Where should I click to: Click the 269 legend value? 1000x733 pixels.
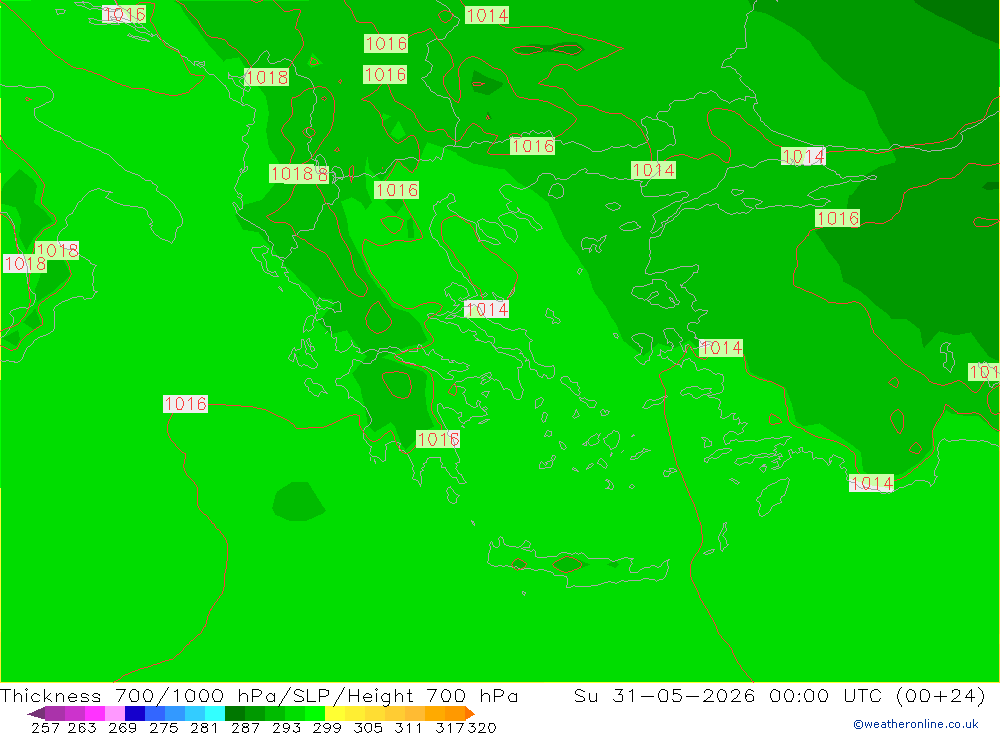point(122,727)
